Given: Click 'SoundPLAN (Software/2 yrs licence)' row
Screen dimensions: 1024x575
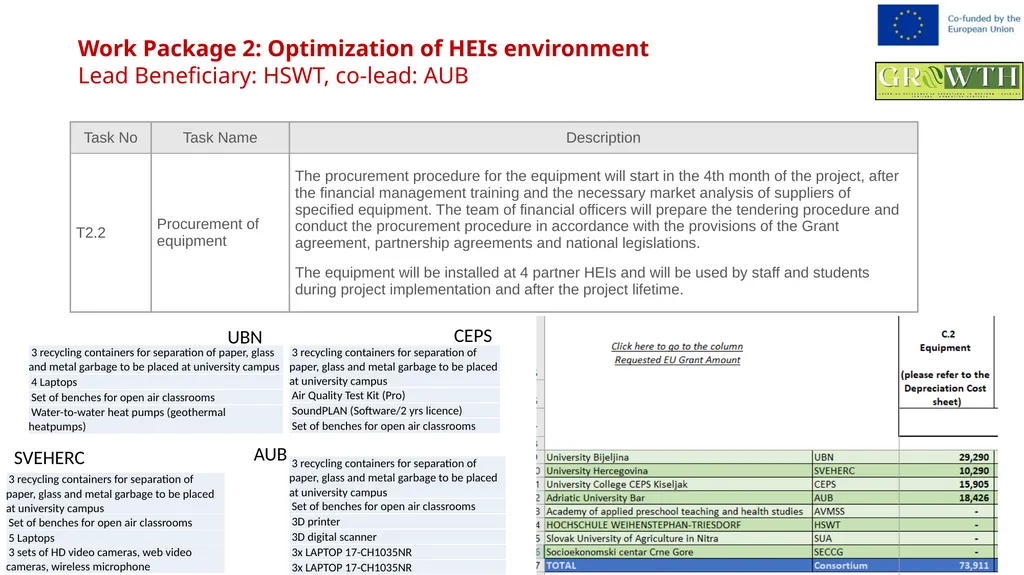Looking at the screenshot, I should point(394,410).
